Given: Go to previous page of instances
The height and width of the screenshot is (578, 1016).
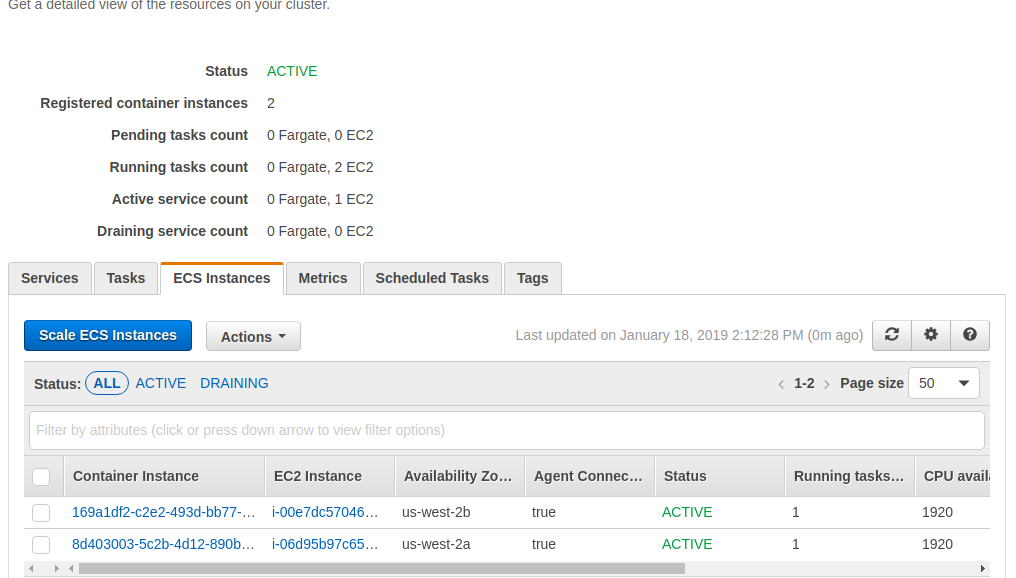Looking at the screenshot, I should (781, 384).
